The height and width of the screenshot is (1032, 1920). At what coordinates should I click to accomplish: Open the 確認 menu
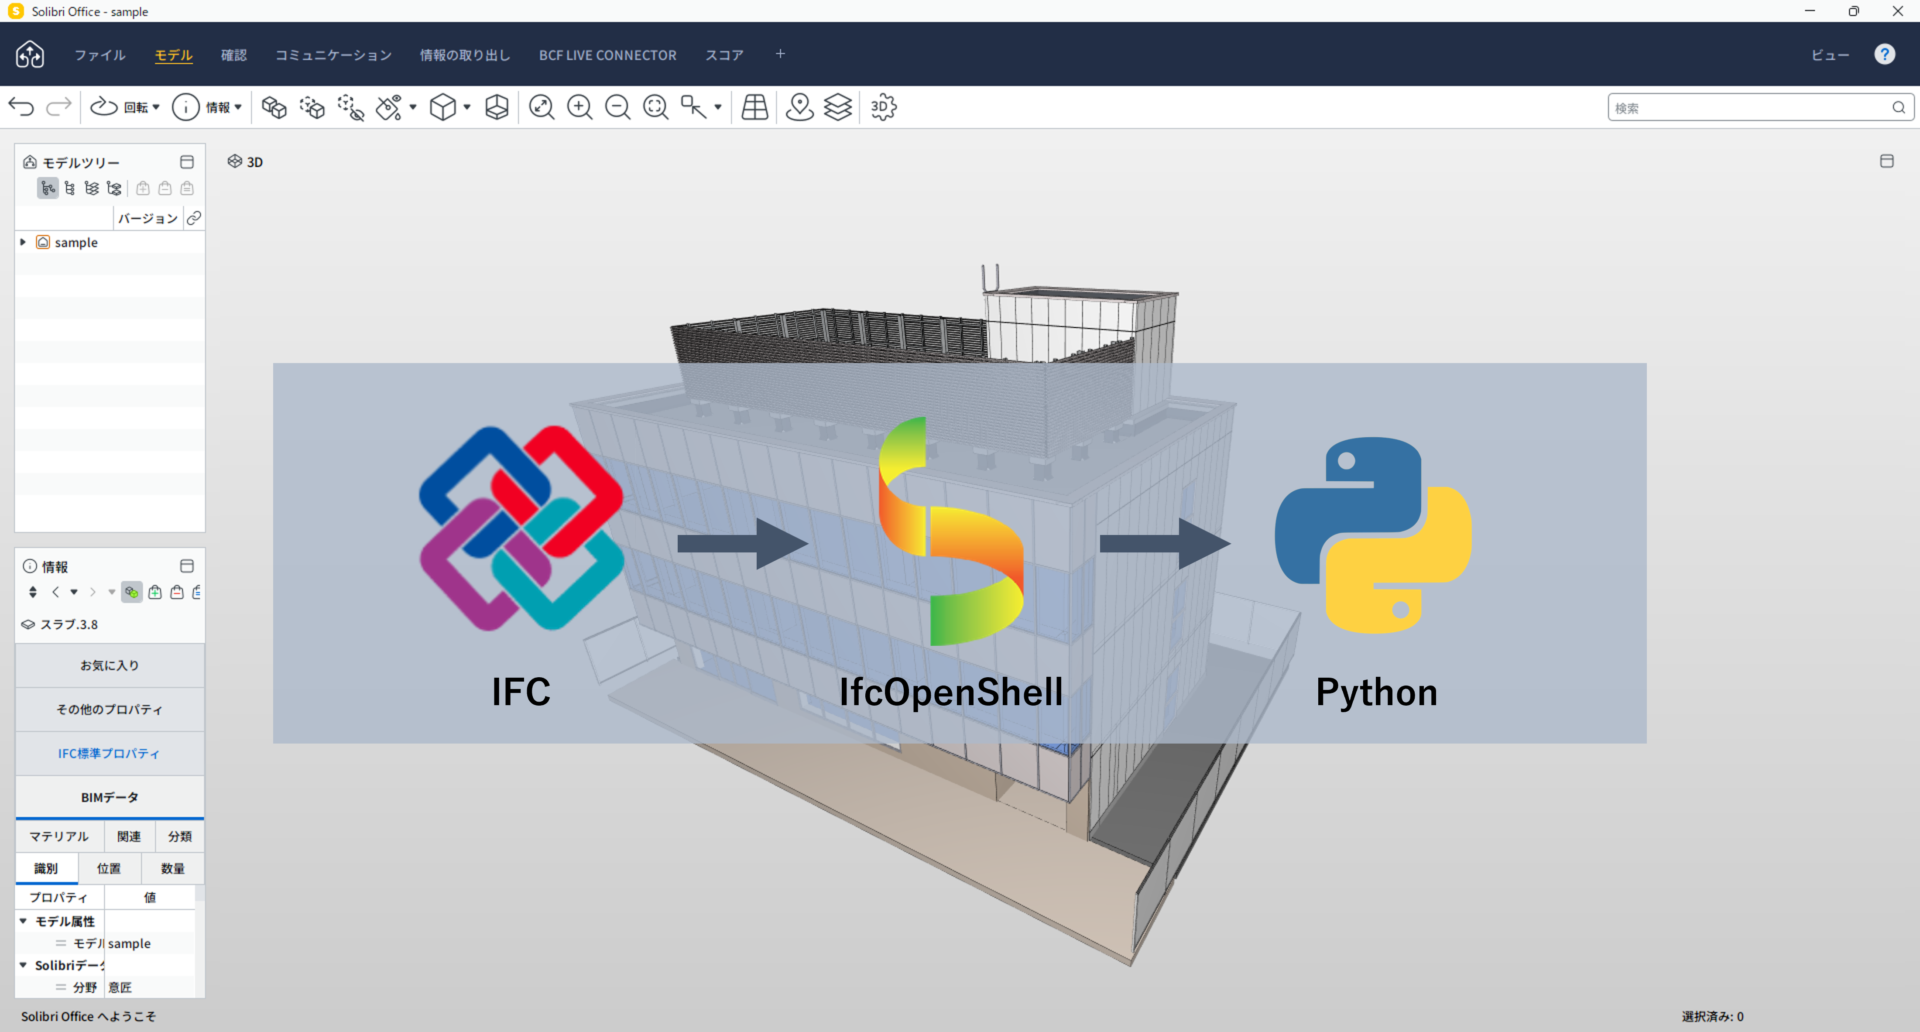(x=233, y=55)
